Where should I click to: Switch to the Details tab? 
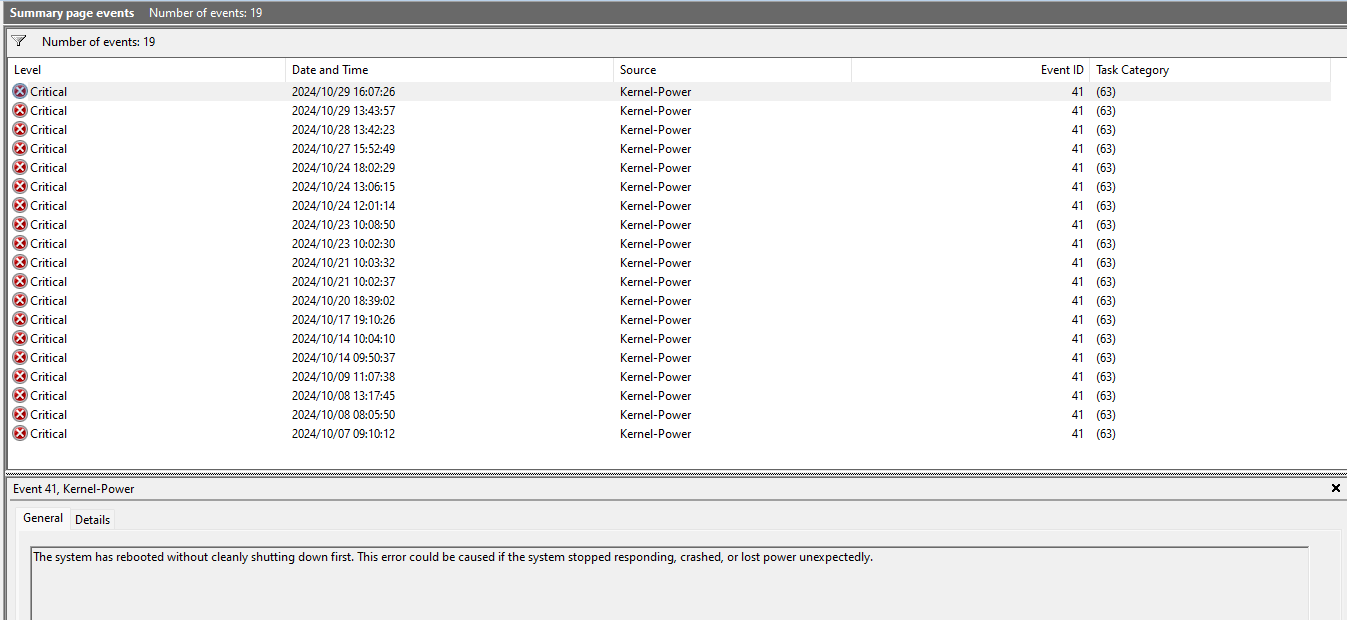(92, 519)
